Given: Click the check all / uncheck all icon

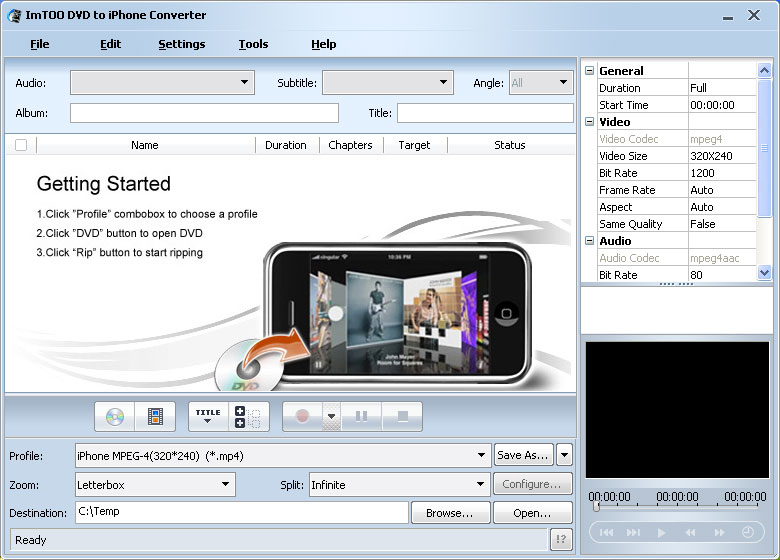Looking at the screenshot, I should (x=248, y=417).
